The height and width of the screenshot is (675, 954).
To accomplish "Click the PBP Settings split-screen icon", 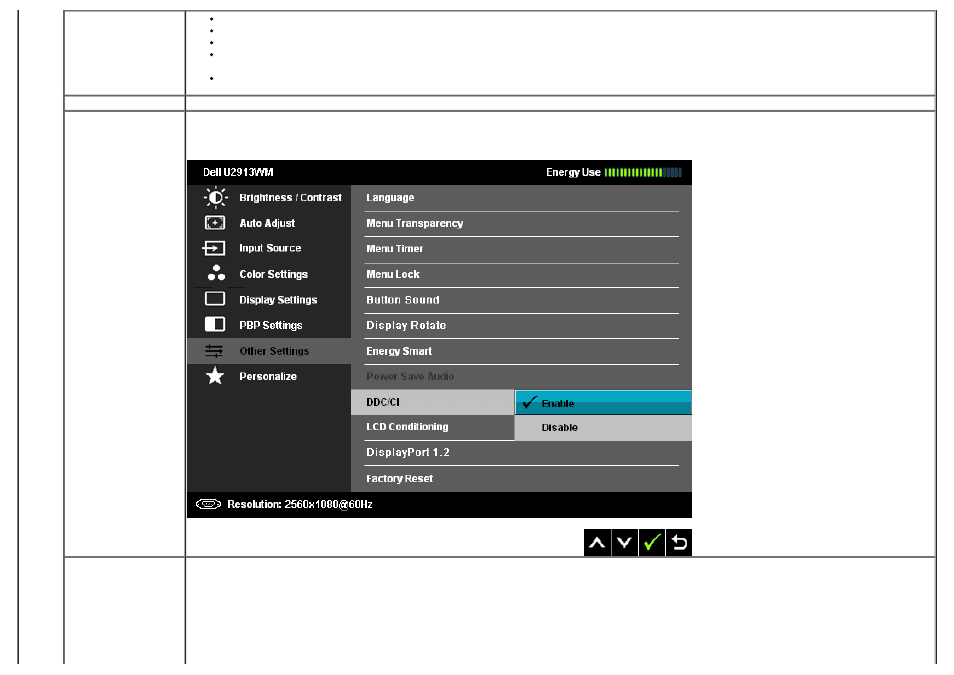I will click(215, 324).
